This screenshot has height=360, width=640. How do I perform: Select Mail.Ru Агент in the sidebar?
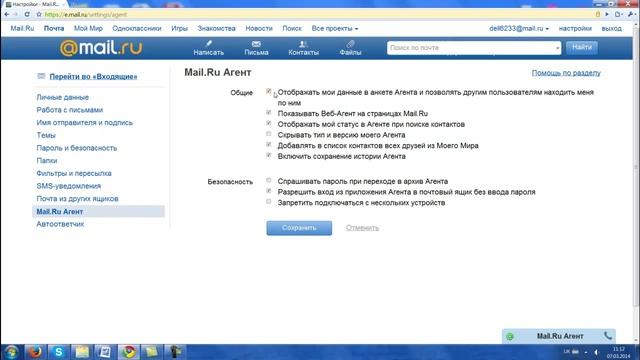point(98,211)
